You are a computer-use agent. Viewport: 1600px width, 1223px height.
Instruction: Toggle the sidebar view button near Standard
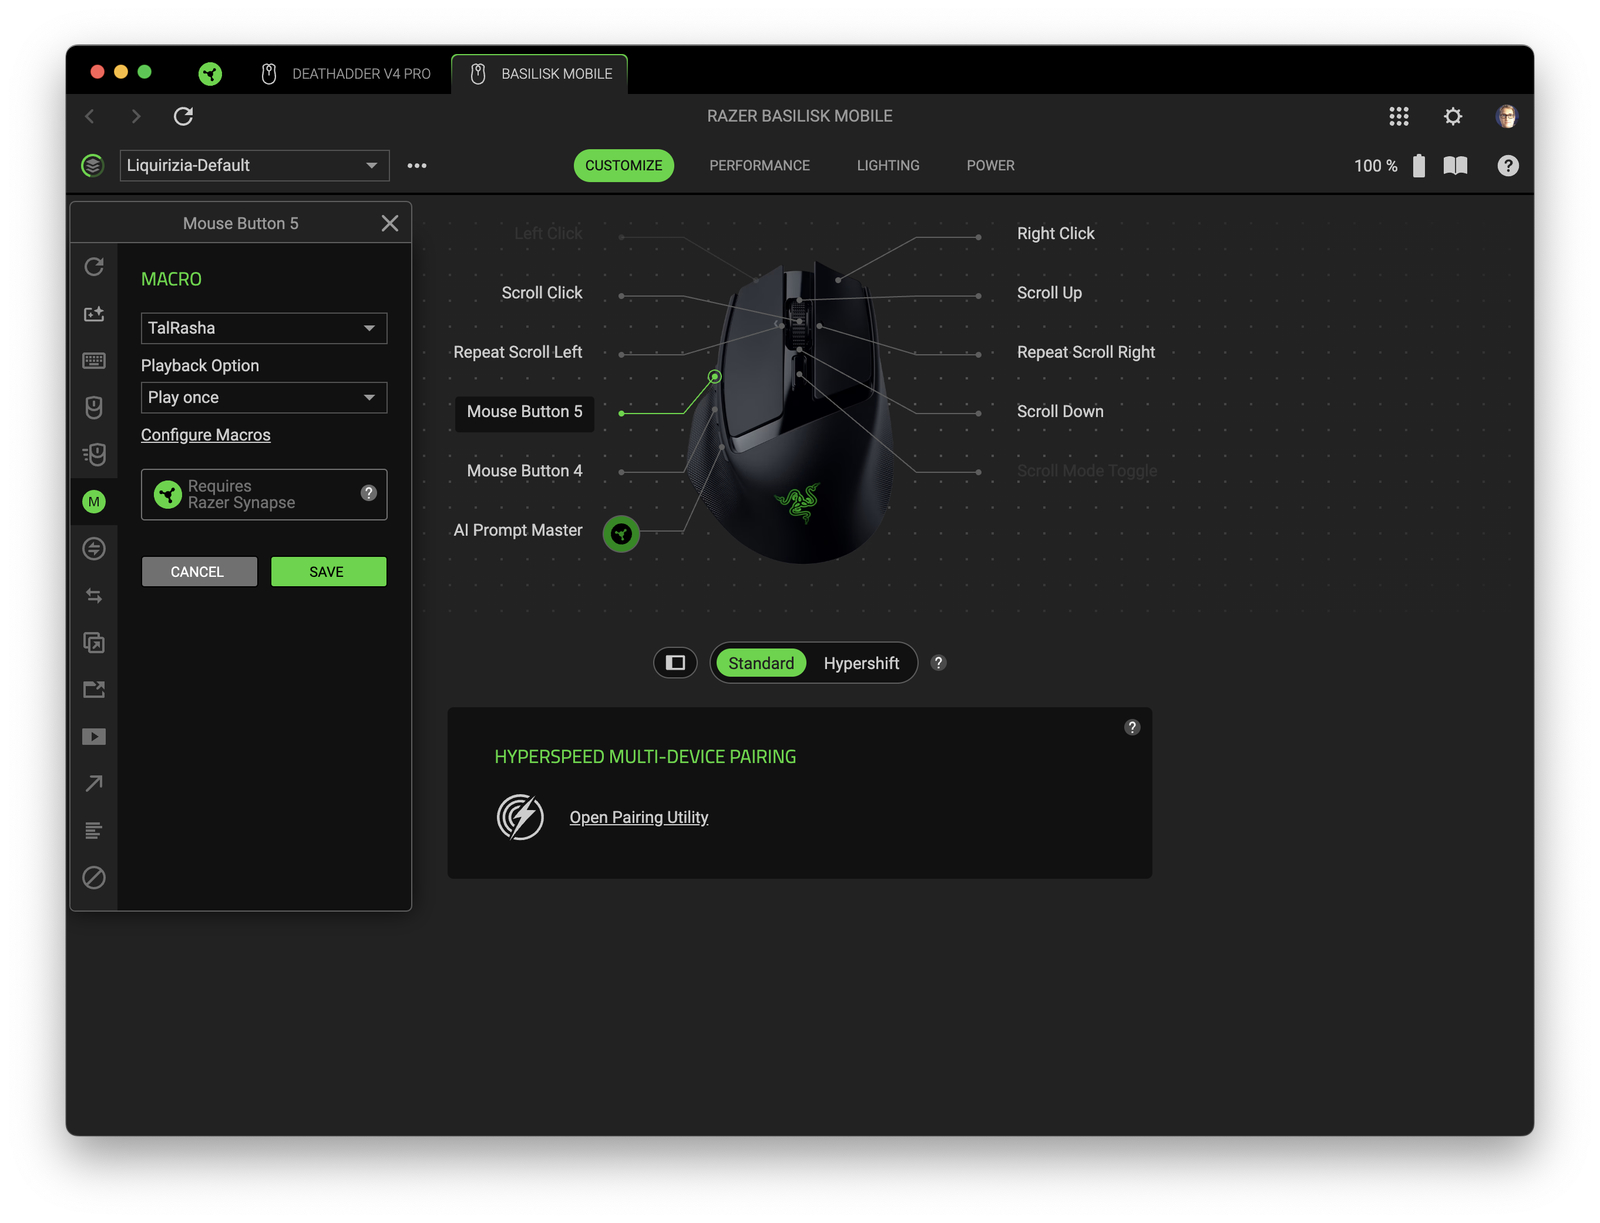(x=675, y=663)
